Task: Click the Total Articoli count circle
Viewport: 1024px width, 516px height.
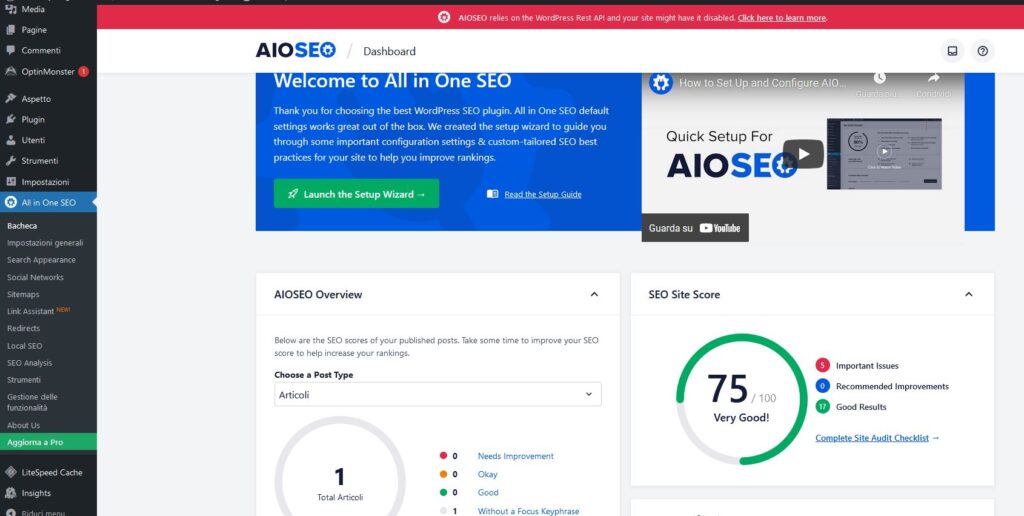Action: point(340,482)
